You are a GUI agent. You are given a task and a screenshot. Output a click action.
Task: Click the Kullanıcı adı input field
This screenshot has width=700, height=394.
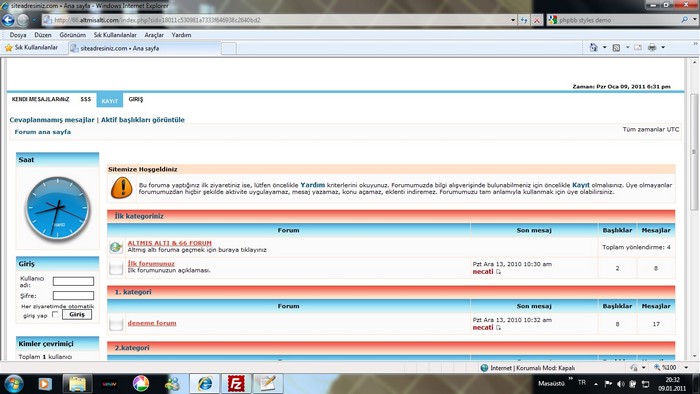[73, 281]
